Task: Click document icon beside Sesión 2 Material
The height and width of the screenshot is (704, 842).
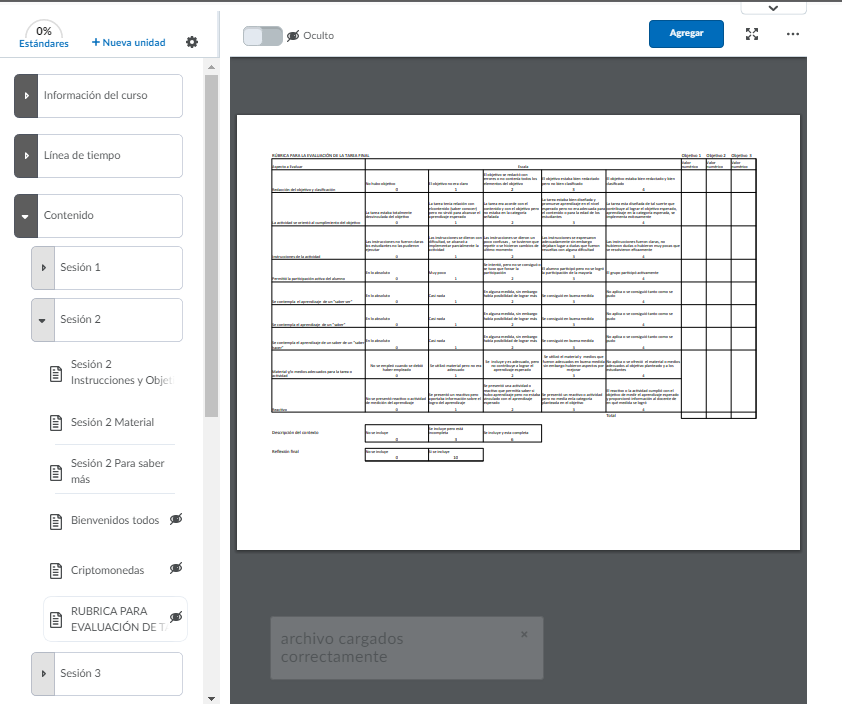Action: [56, 423]
